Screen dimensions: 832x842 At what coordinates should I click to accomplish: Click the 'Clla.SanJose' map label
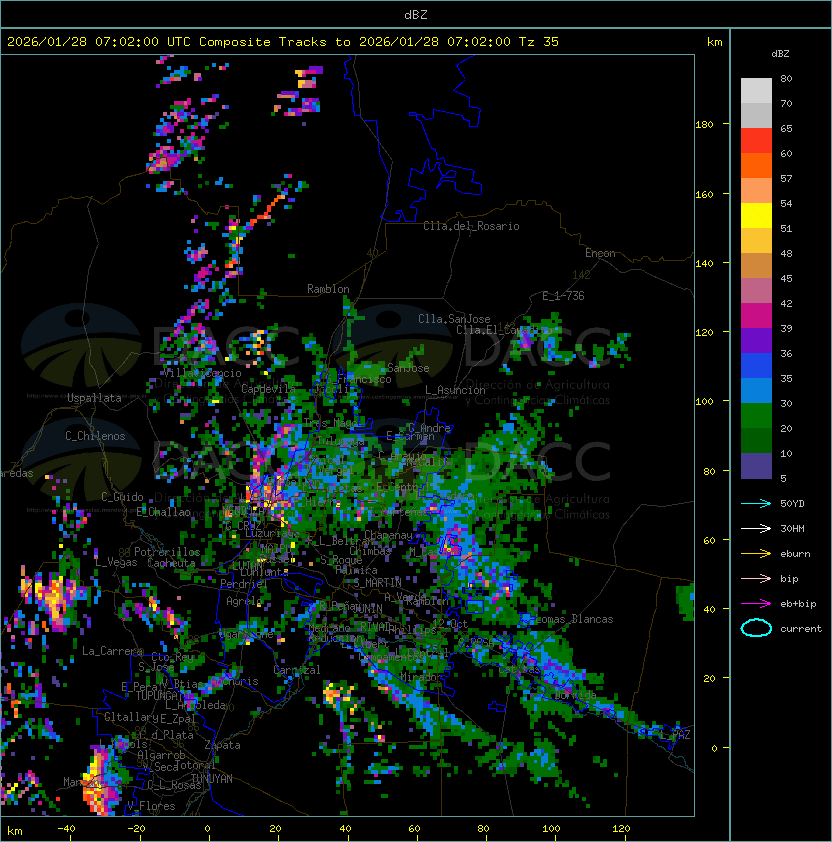click(x=454, y=319)
